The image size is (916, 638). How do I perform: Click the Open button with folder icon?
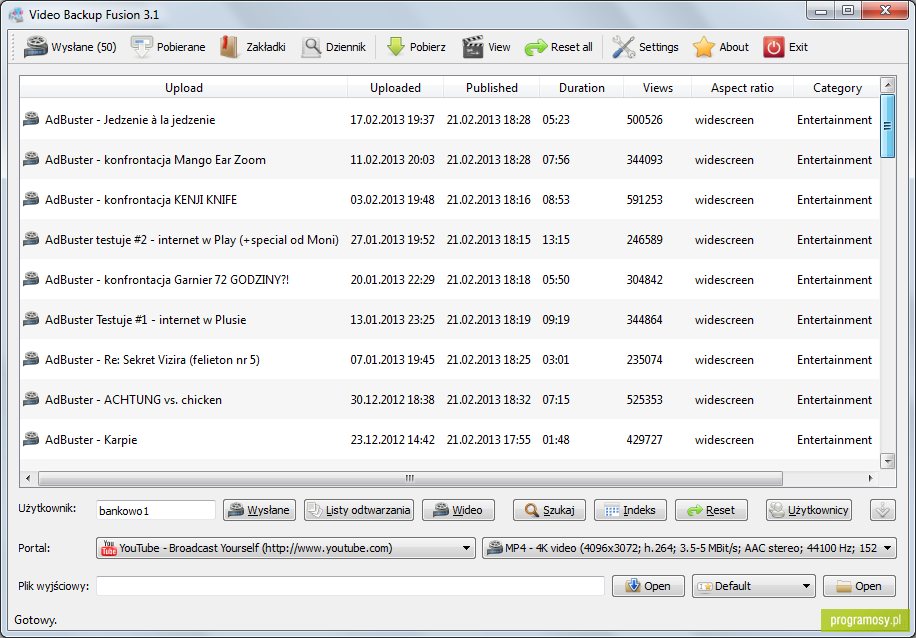(859, 586)
